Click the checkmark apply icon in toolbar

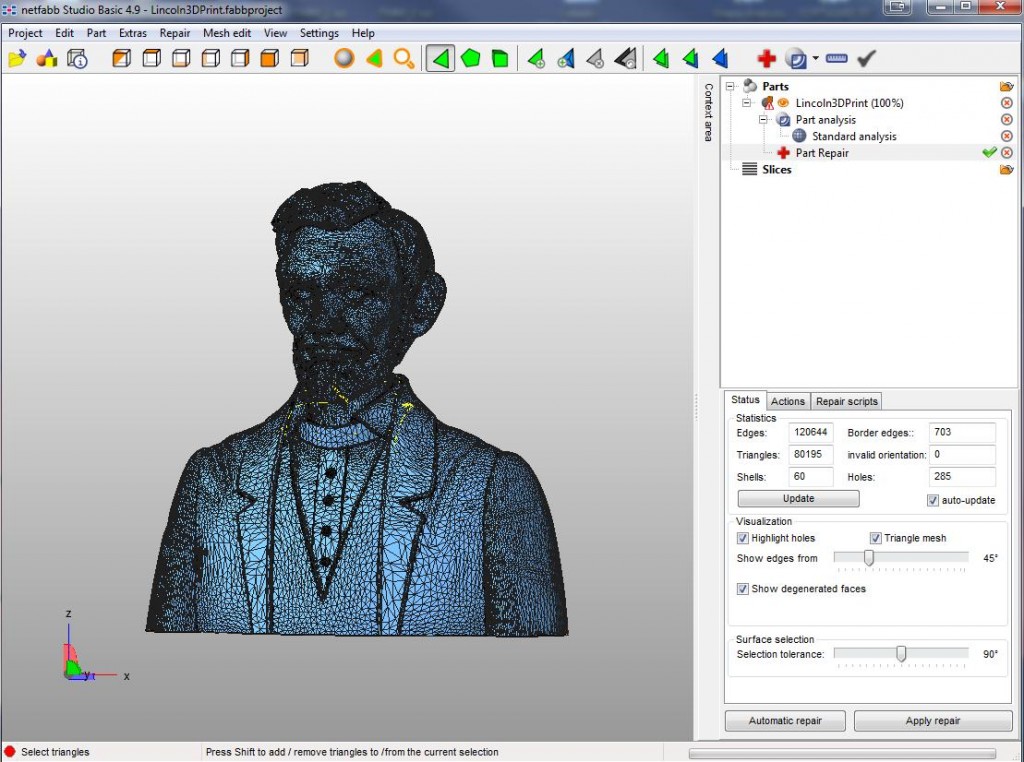click(x=867, y=59)
